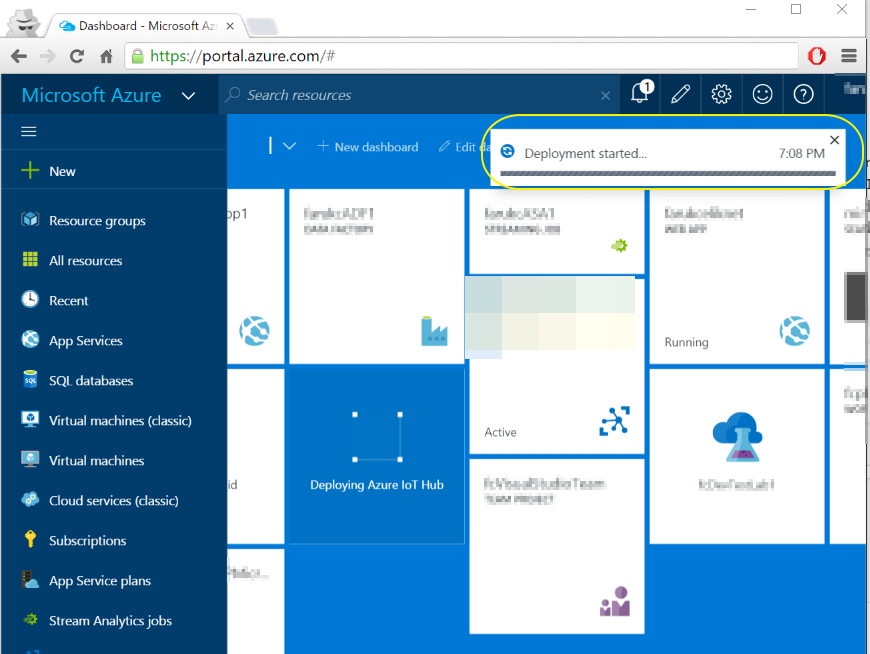Click the Deployment started... text

585,153
